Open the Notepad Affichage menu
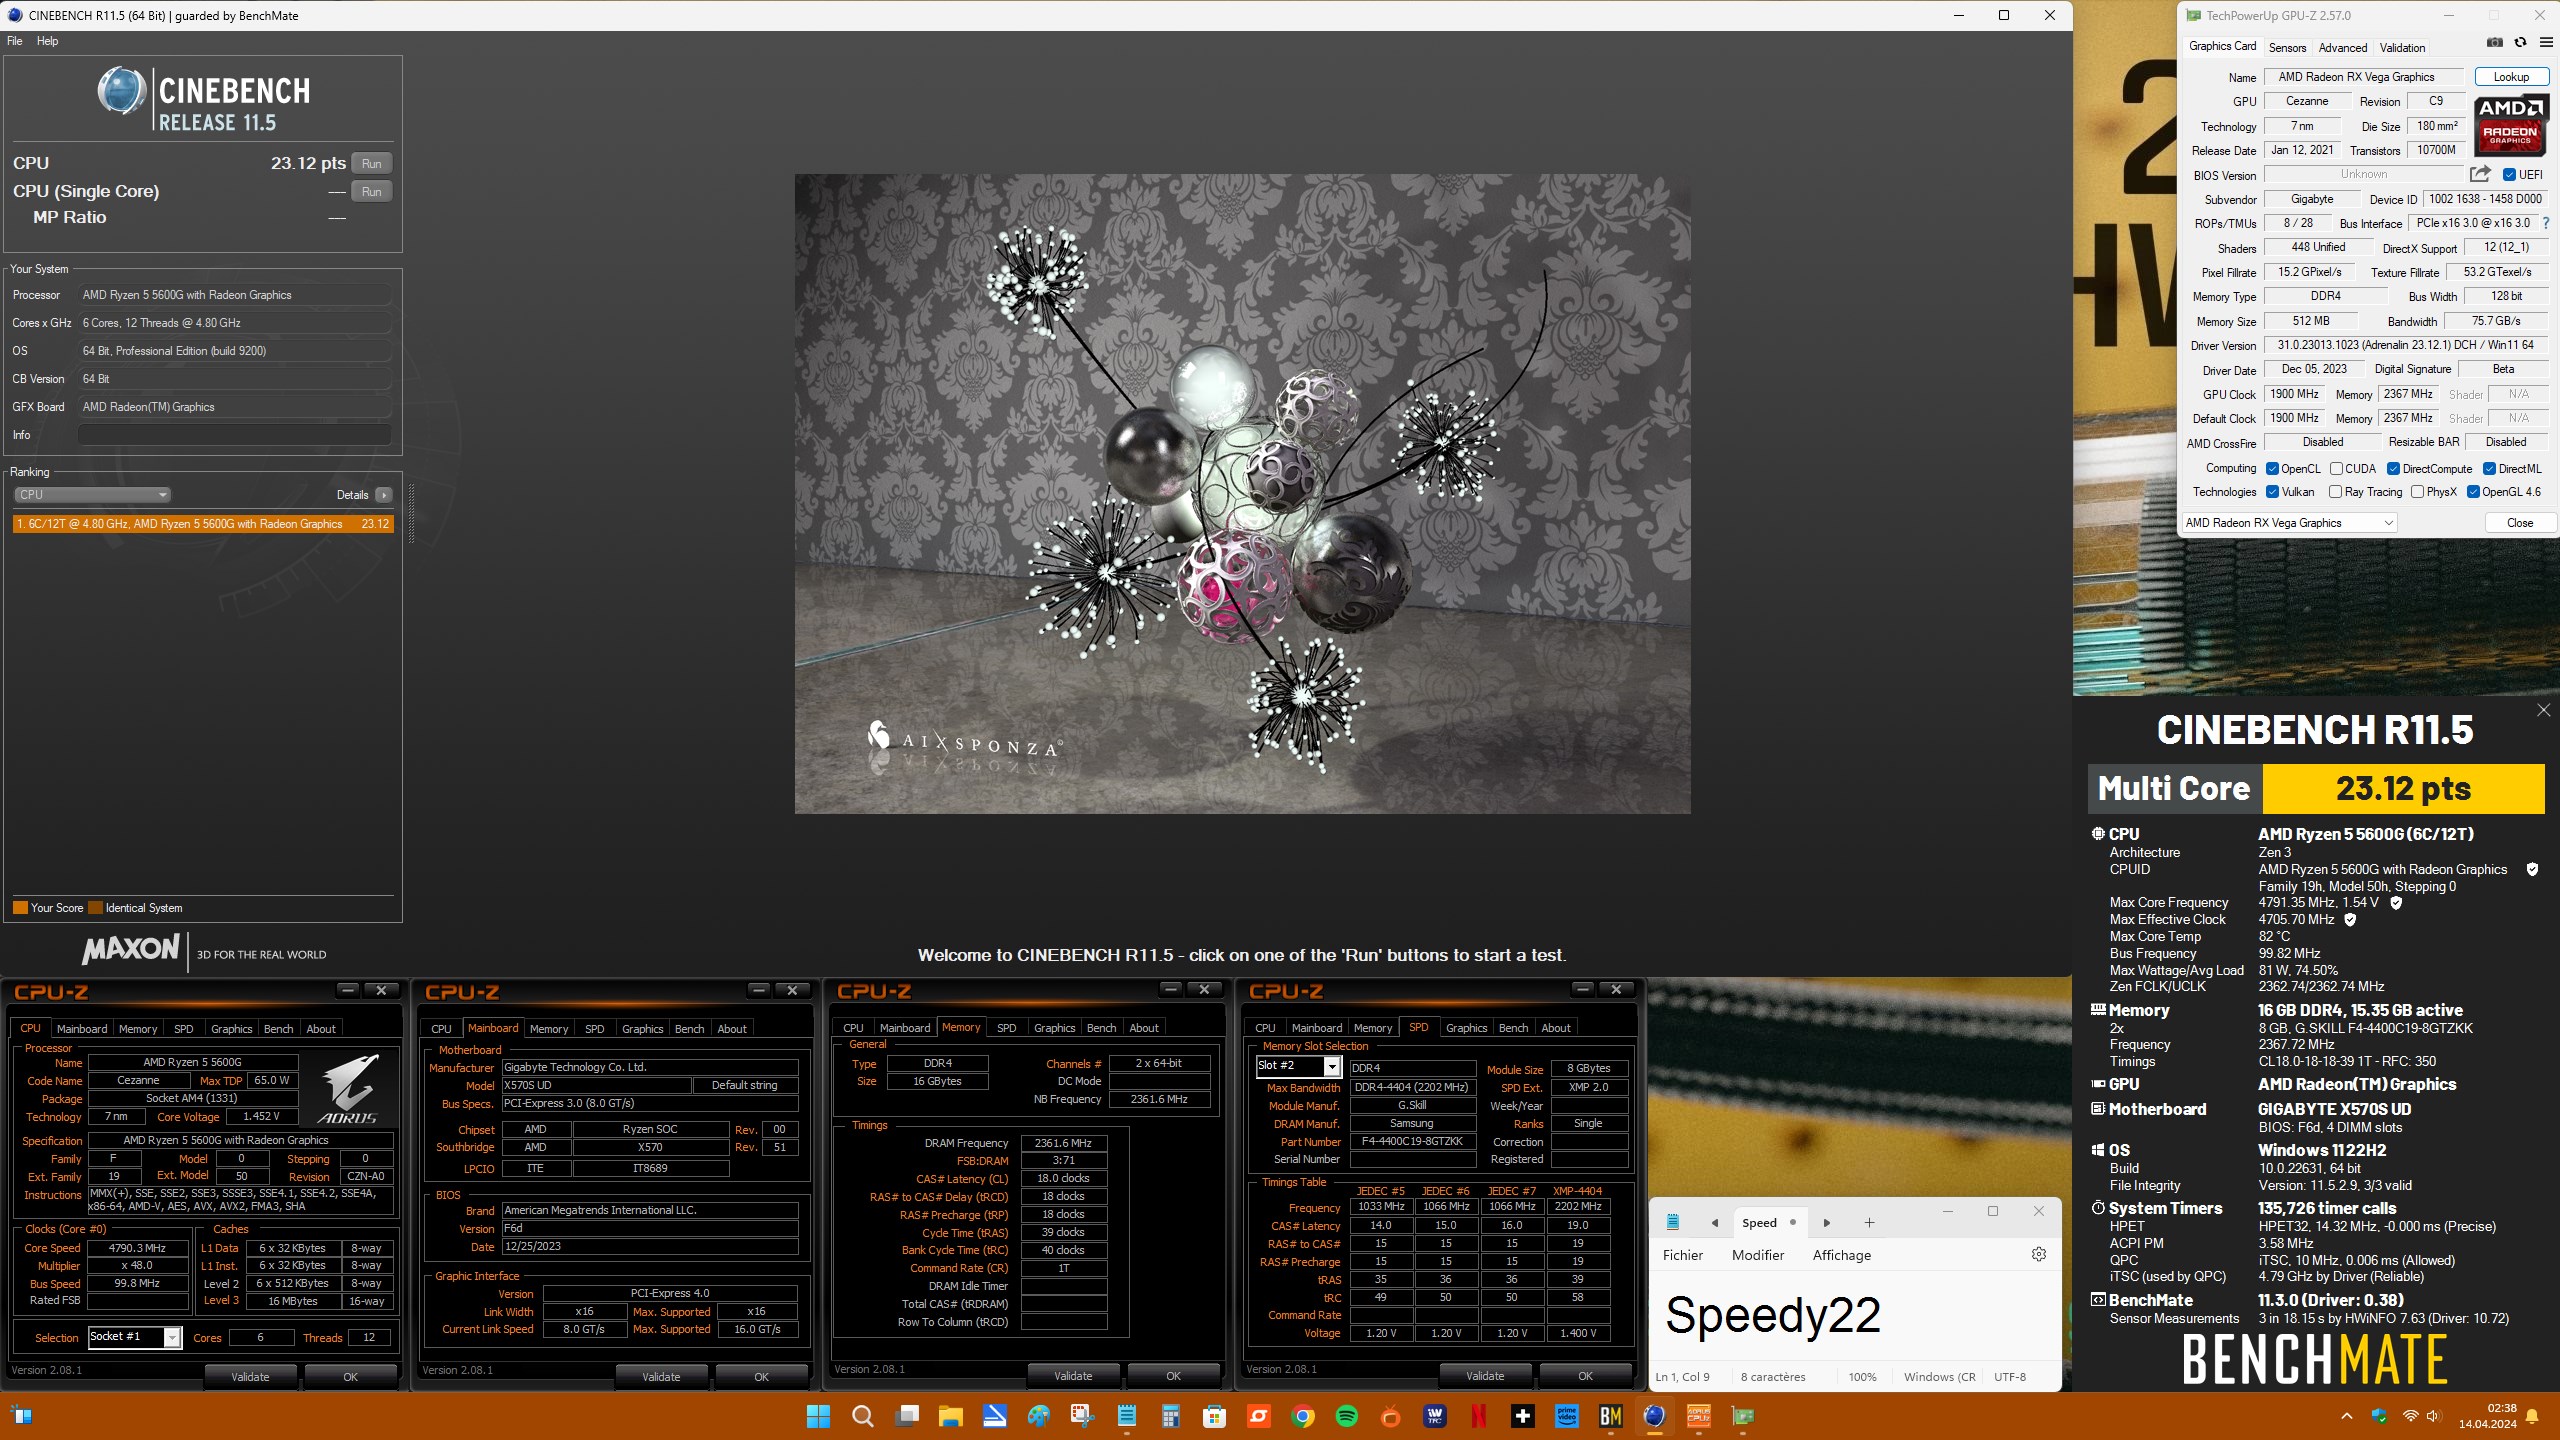The height and width of the screenshot is (1440, 2560). [x=1842, y=1255]
